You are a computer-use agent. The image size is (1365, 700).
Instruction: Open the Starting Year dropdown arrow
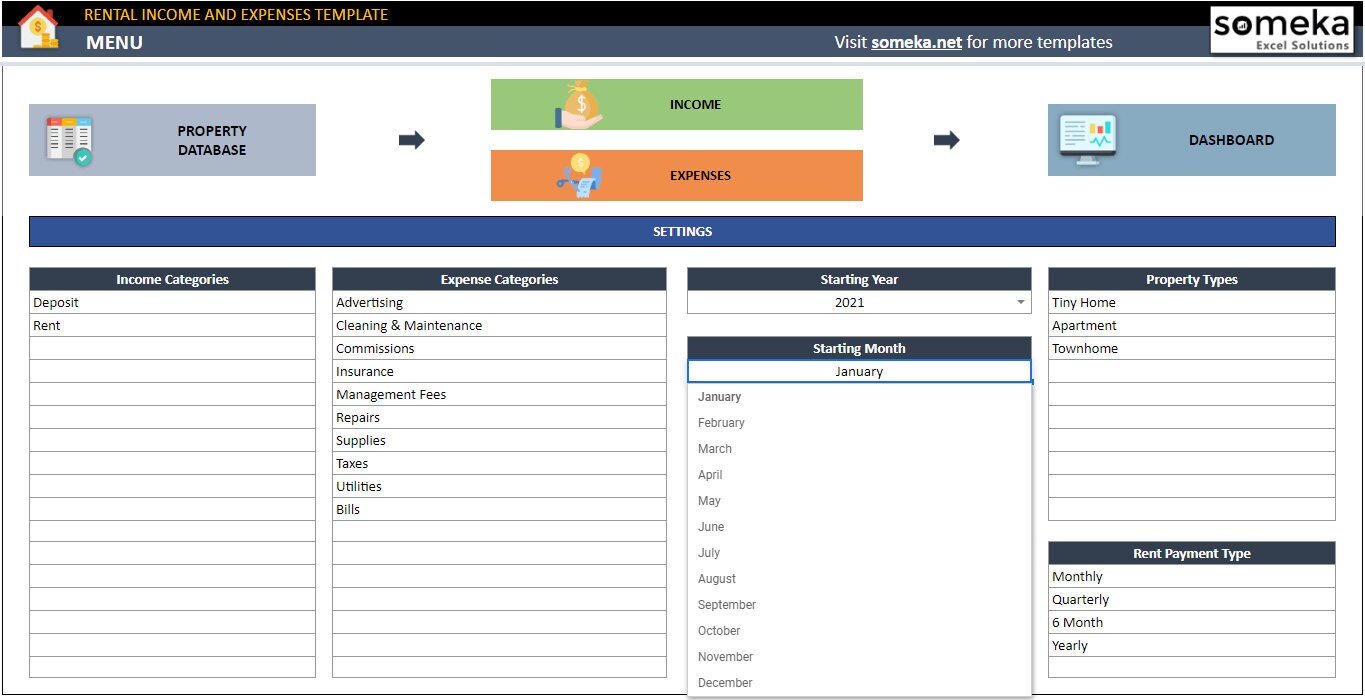click(x=1020, y=302)
